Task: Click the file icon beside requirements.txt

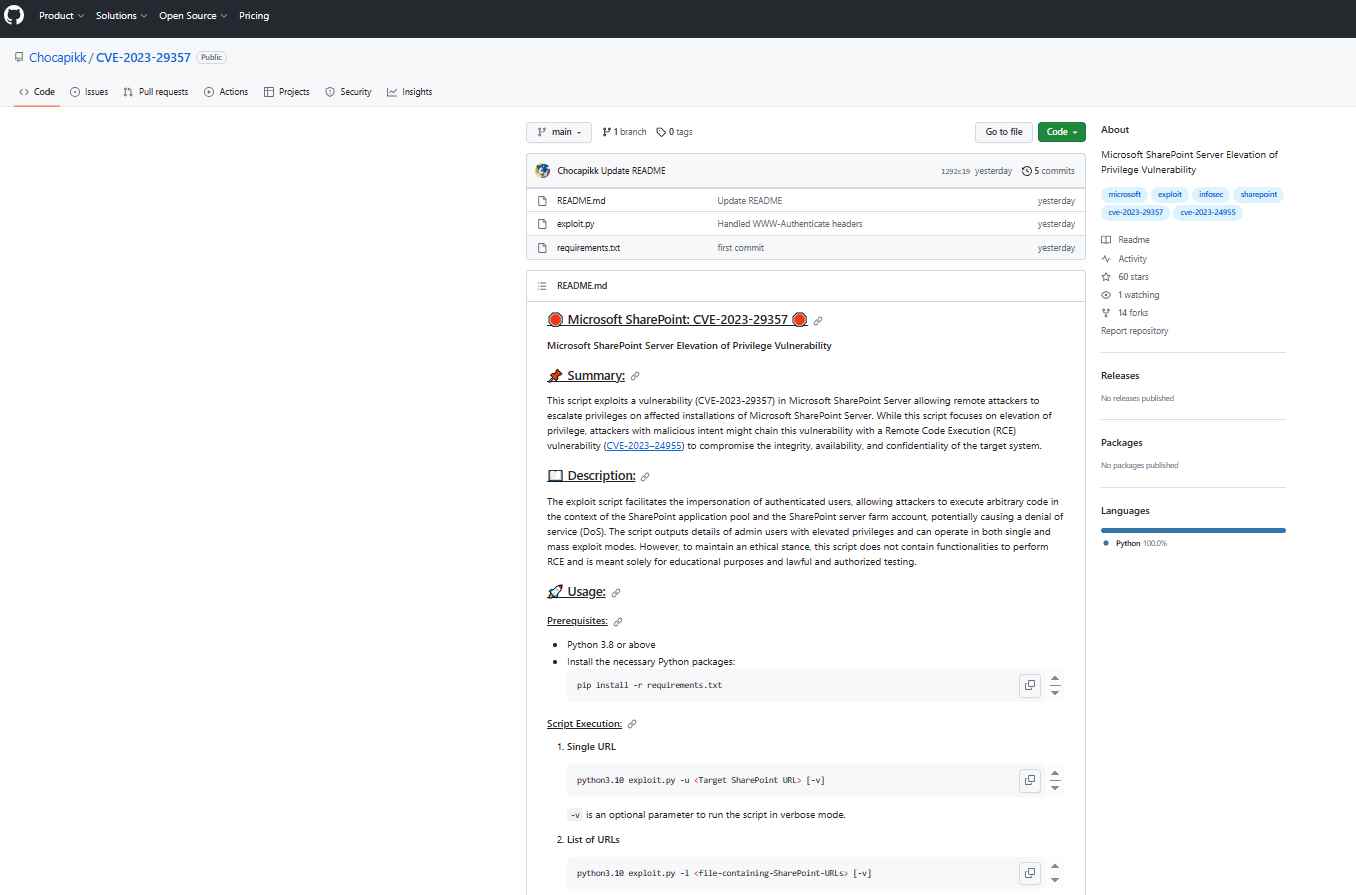Action: pos(542,248)
